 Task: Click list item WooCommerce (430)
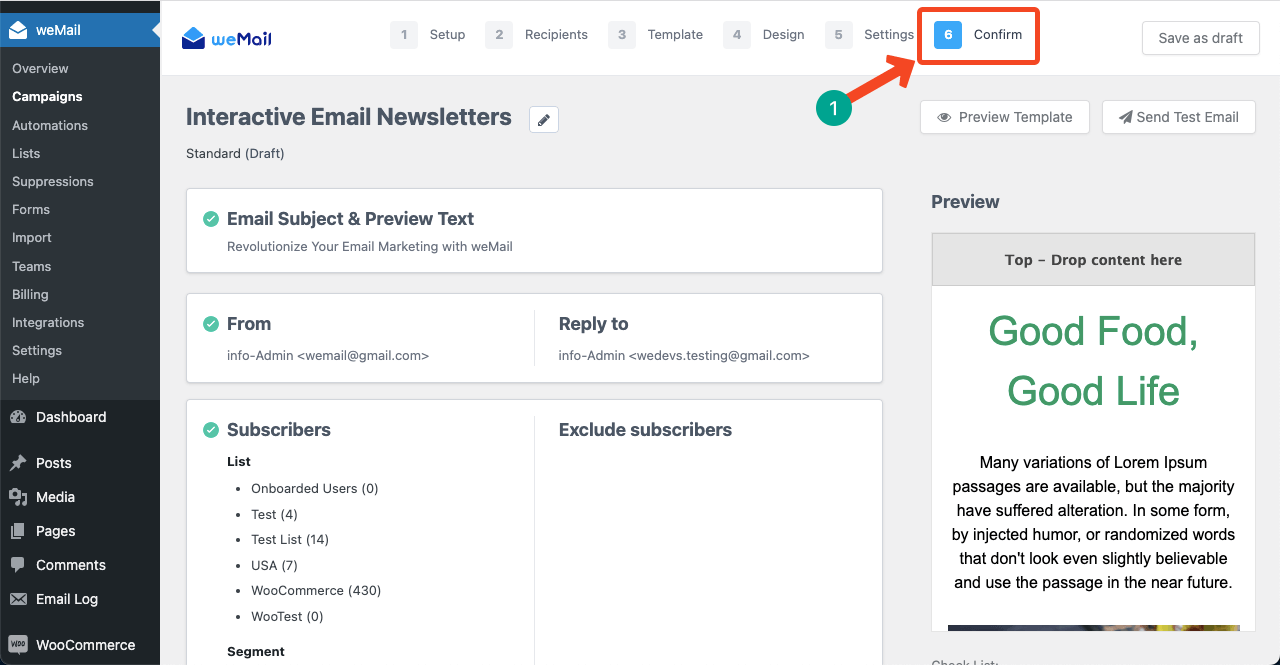click(316, 591)
